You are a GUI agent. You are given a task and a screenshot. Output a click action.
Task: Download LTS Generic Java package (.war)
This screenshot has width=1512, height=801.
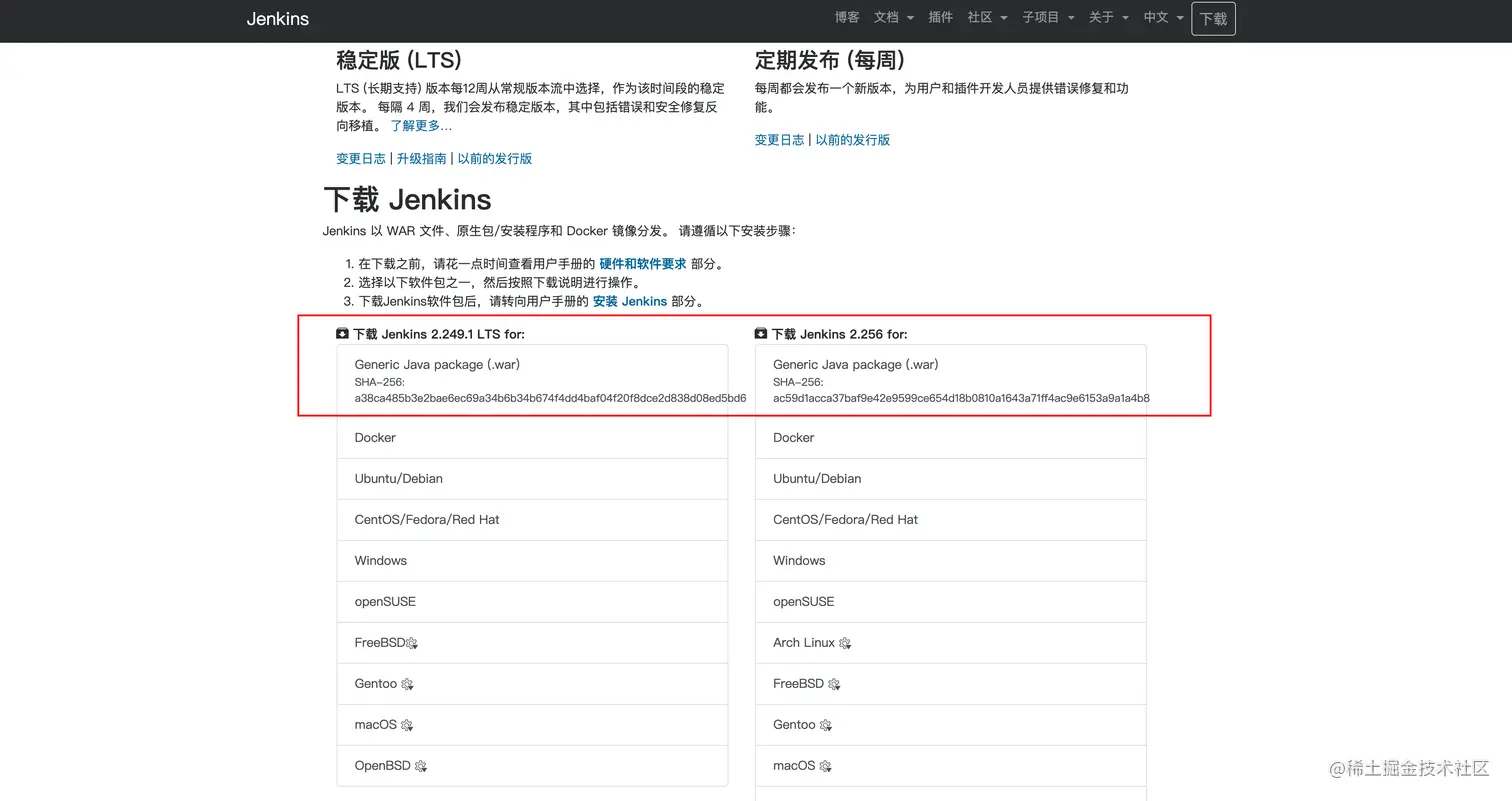tap(532, 380)
